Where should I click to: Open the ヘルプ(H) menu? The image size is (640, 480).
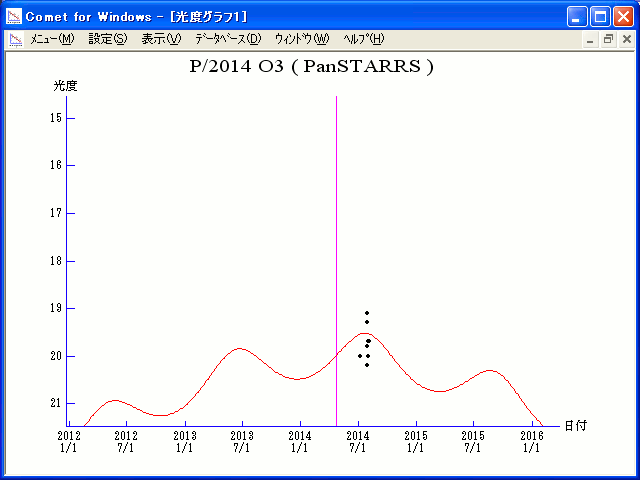(364, 39)
